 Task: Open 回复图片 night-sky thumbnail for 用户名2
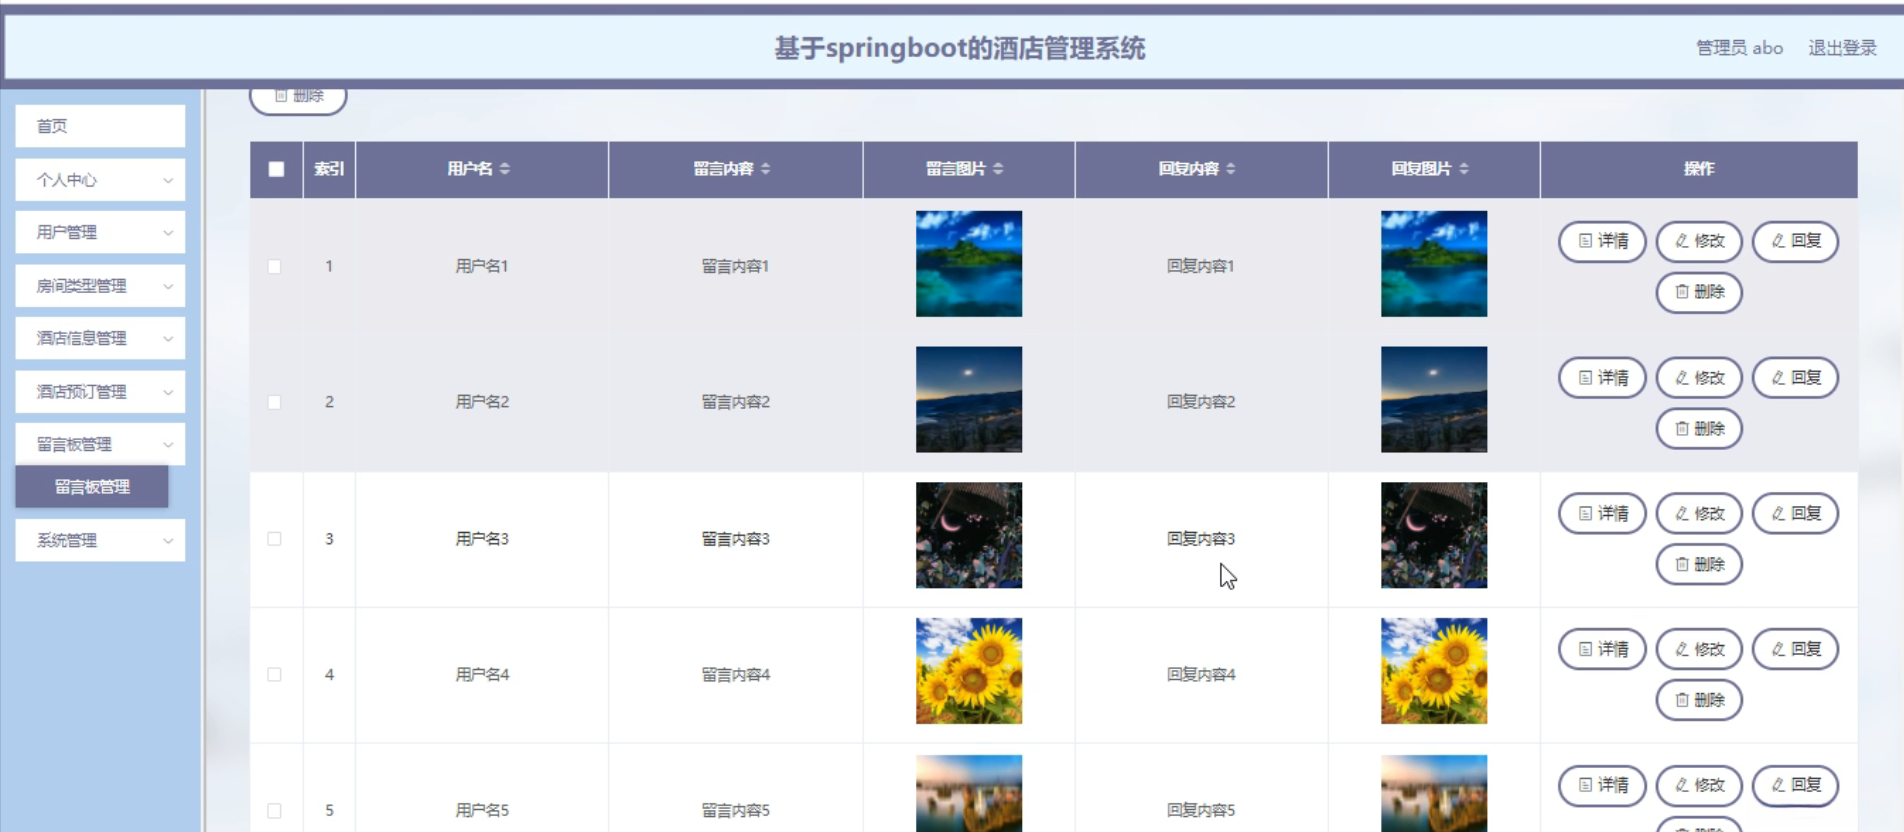pyautogui.click(x=1434, y=400)
